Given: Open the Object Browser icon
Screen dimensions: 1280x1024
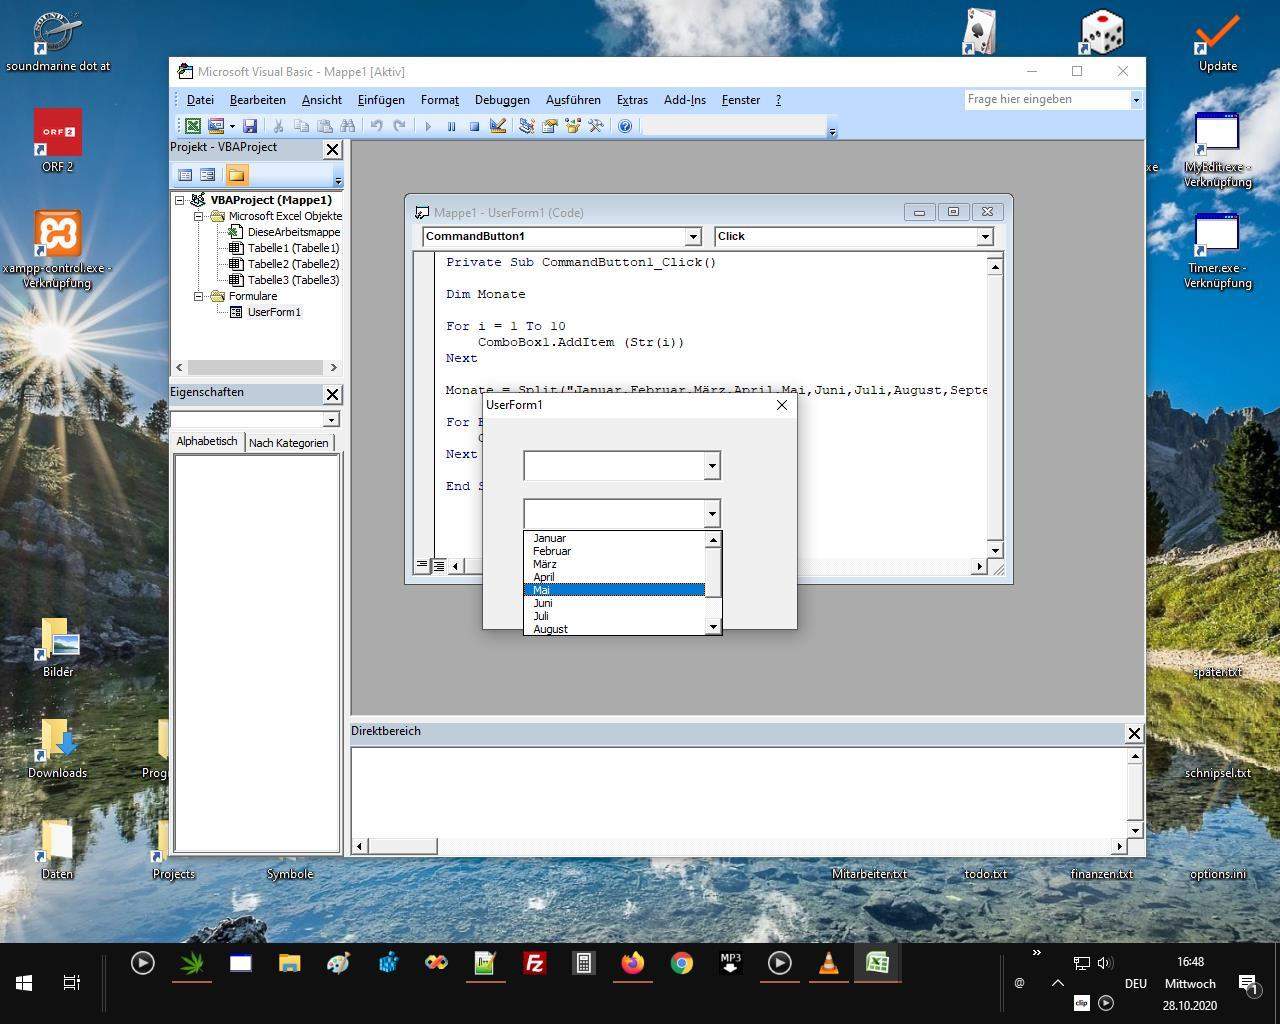Looking at the screenshot, I should (x=573, y=126).
